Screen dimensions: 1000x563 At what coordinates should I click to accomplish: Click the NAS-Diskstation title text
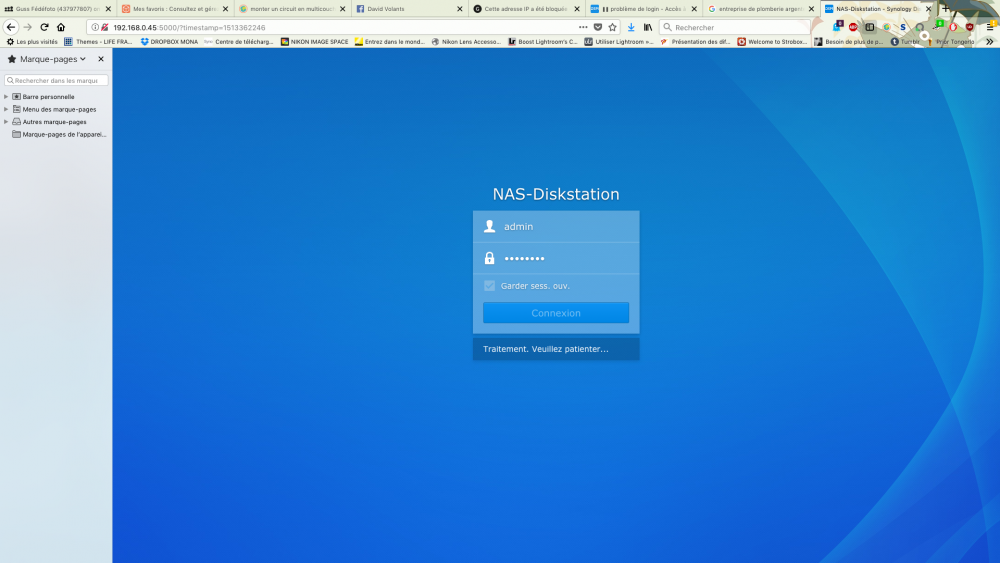pyautogui.click(x=555, y=194)
